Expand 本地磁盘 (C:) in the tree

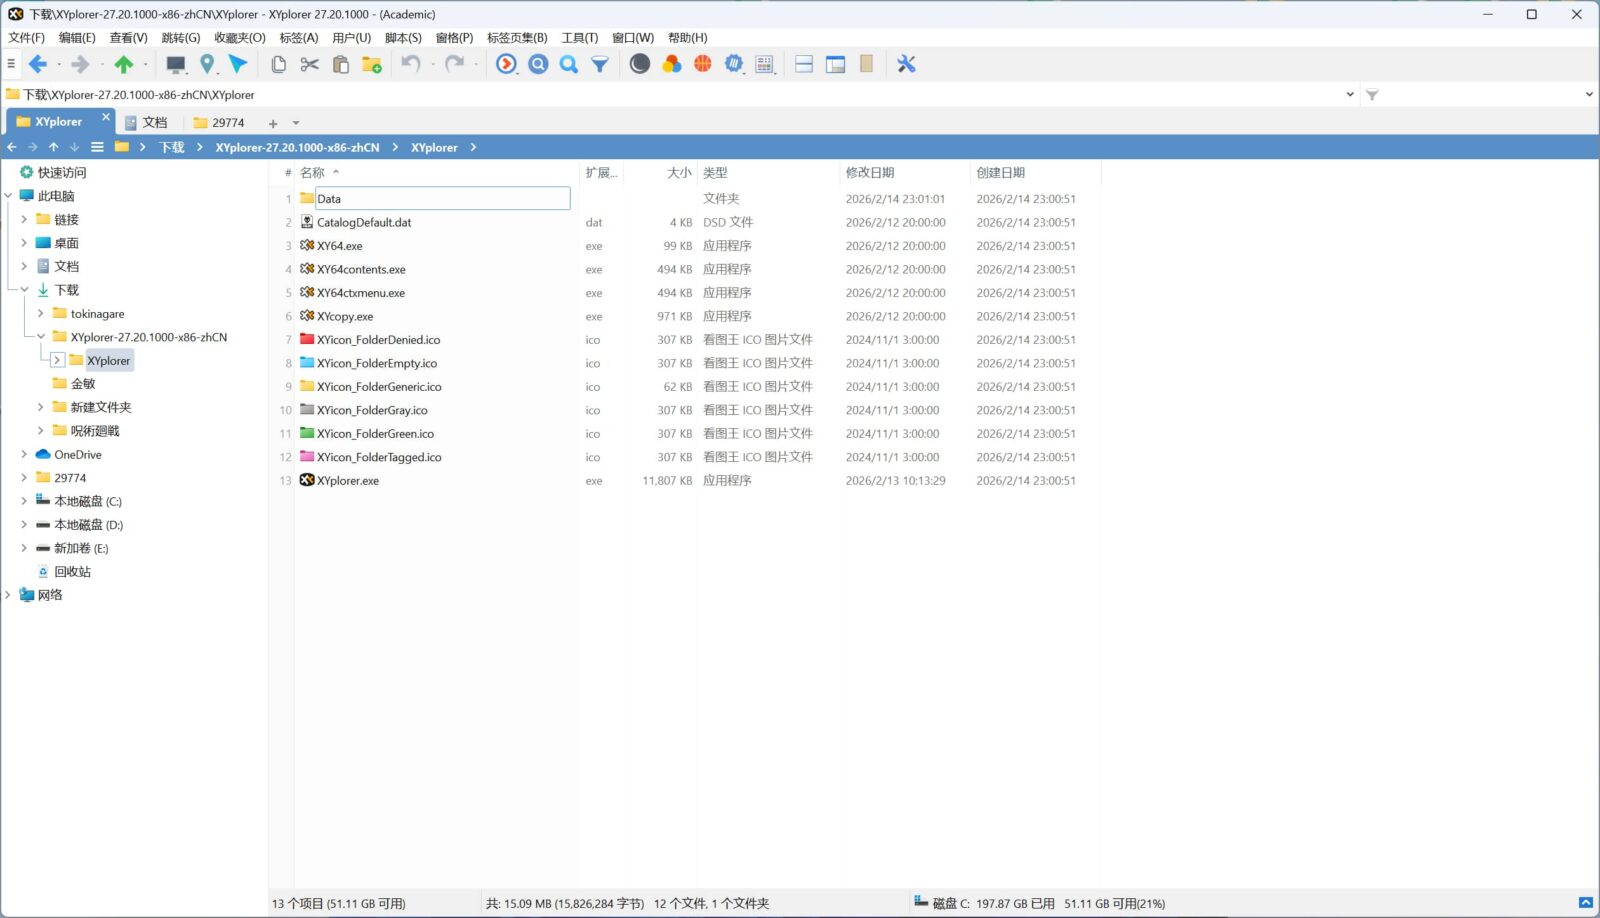click(x=24, y=501)
